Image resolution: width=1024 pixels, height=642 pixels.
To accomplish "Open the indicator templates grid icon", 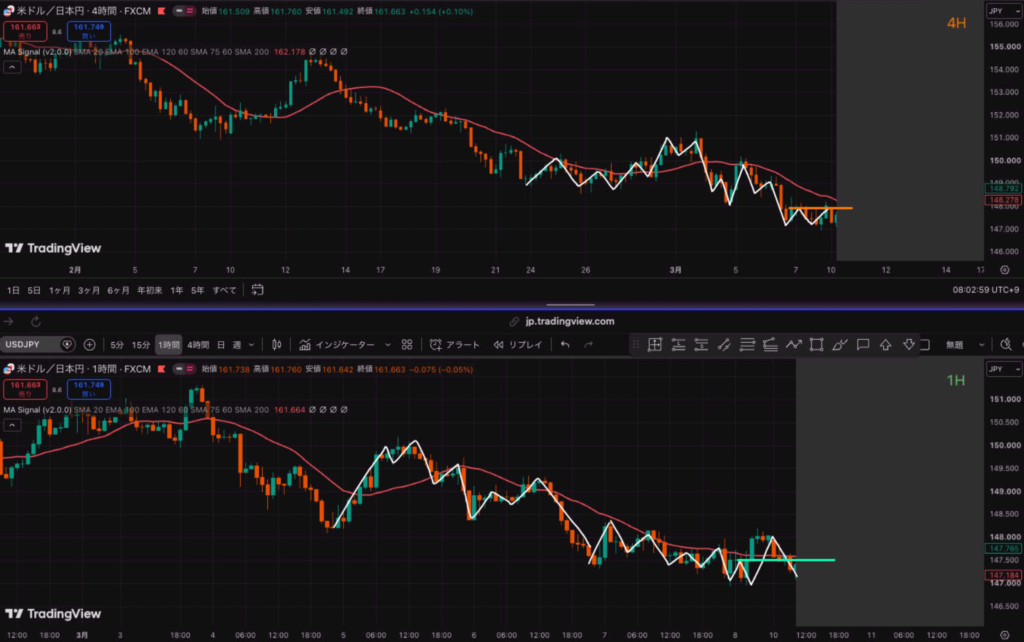I will (407, 344).
